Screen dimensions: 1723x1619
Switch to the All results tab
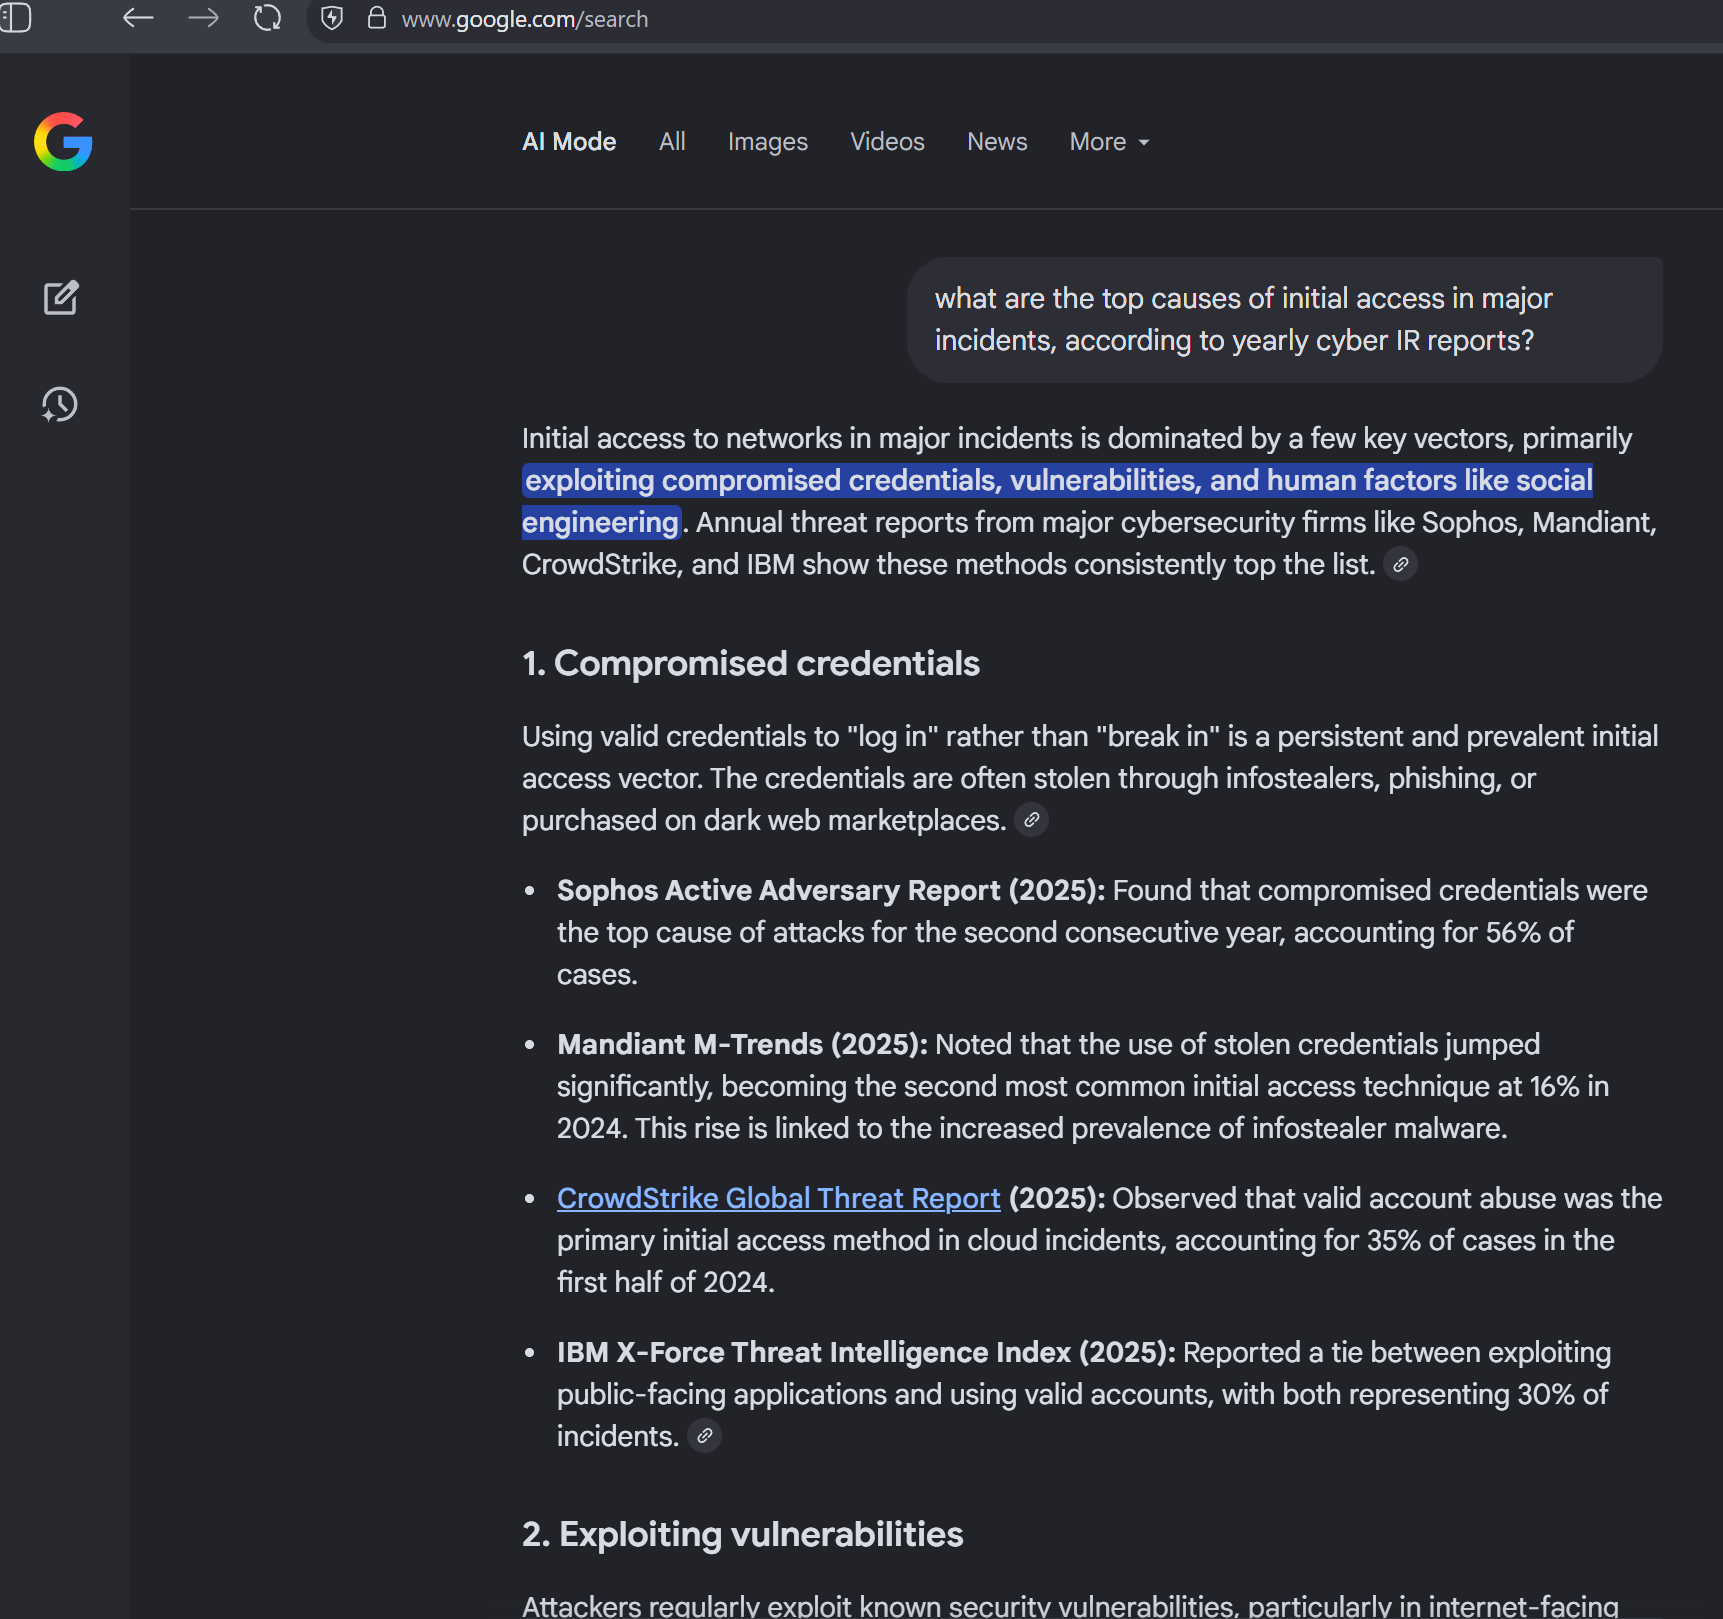pos(672,142)
